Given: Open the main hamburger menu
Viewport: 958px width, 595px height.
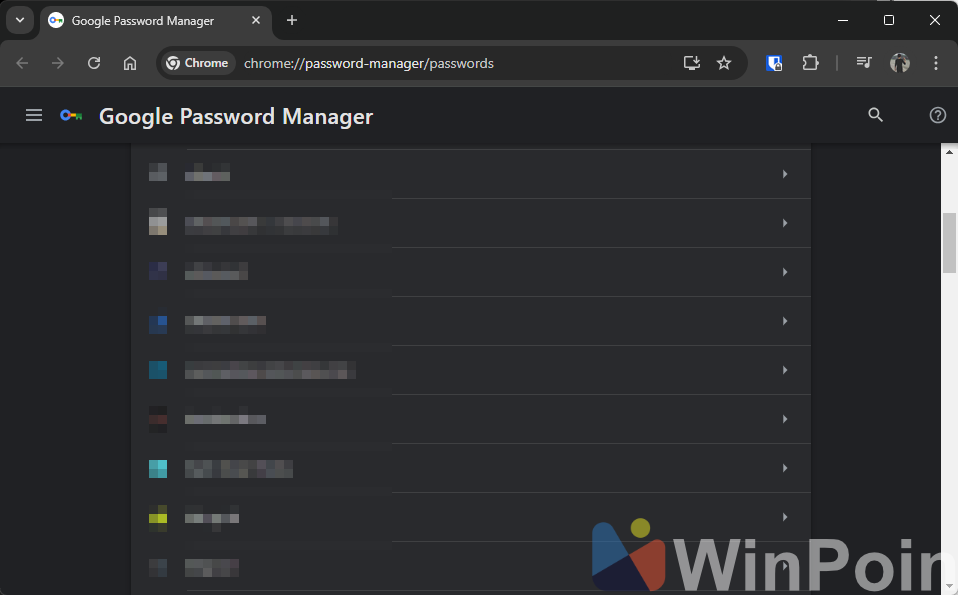Looking at the screenshot, I should [34, 116].
